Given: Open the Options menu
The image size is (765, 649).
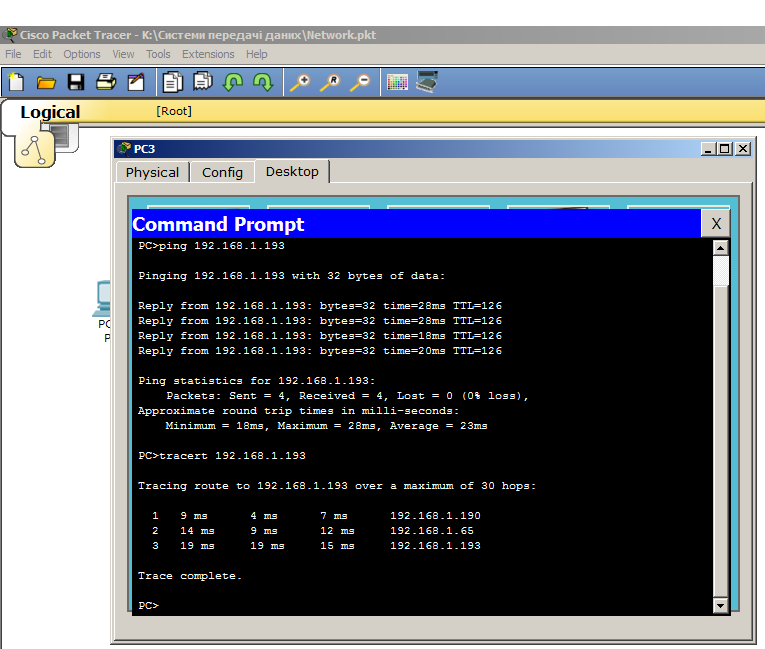Looking at the screenshot, I should 82,54.
